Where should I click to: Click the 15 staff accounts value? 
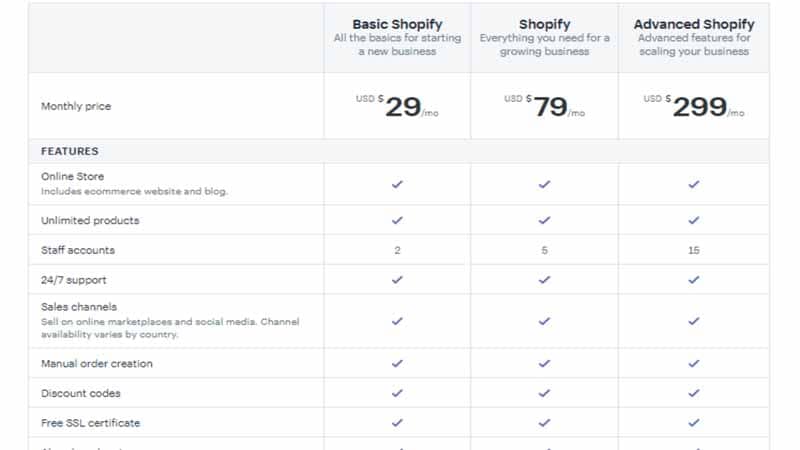click(x=693, y=250)
